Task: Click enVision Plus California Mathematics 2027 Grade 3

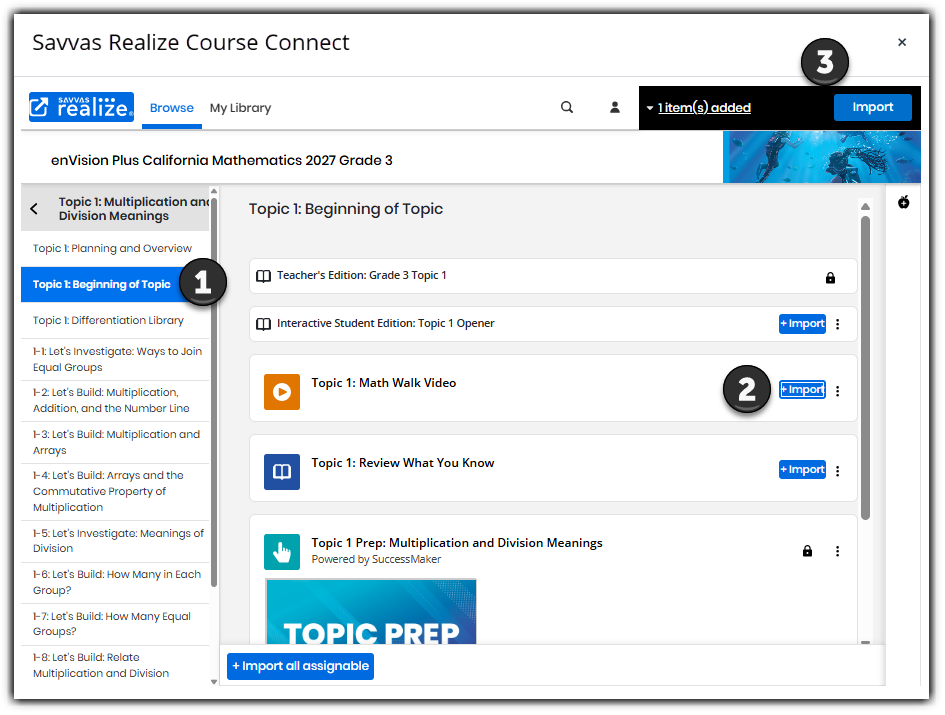Action: 222,160
